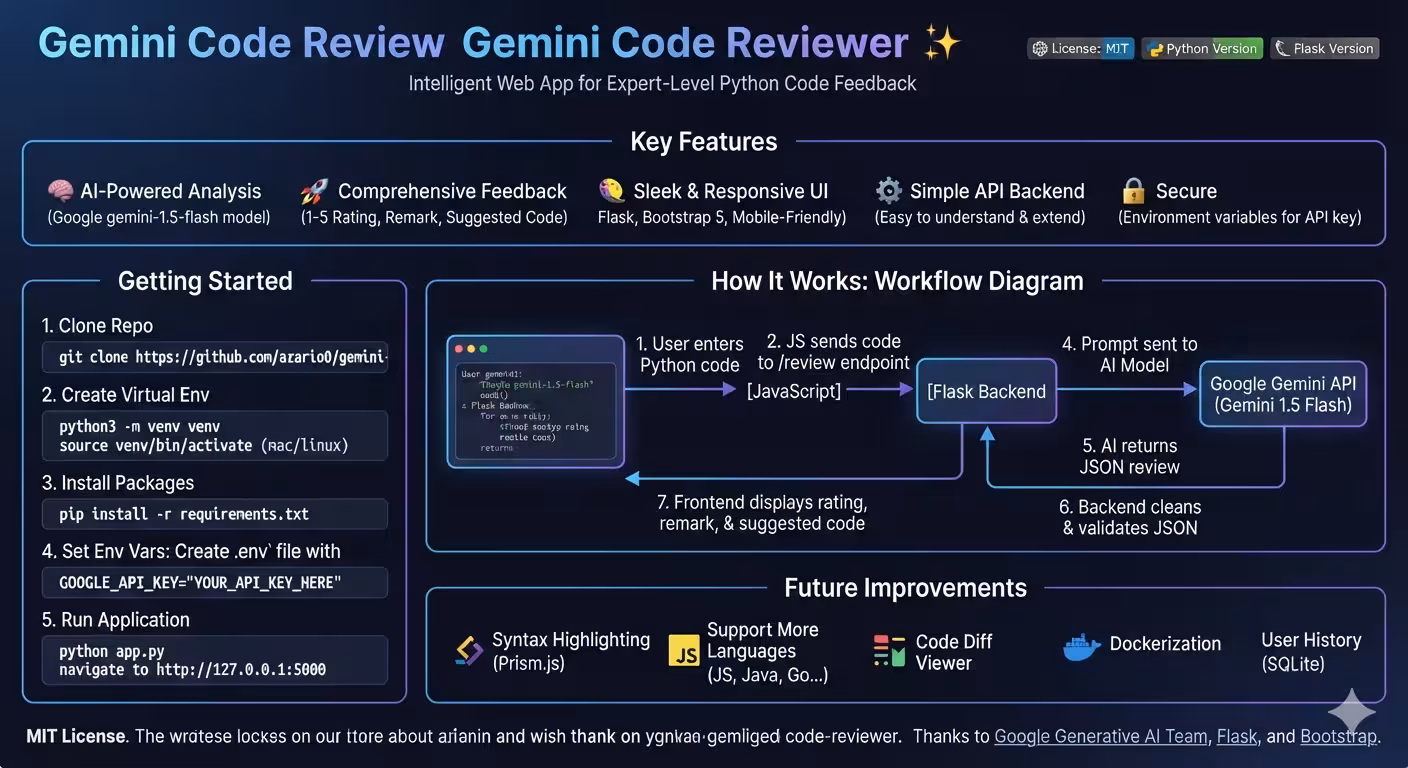
Task: Click the code editor window thumbnail
Action: [536, 402]
